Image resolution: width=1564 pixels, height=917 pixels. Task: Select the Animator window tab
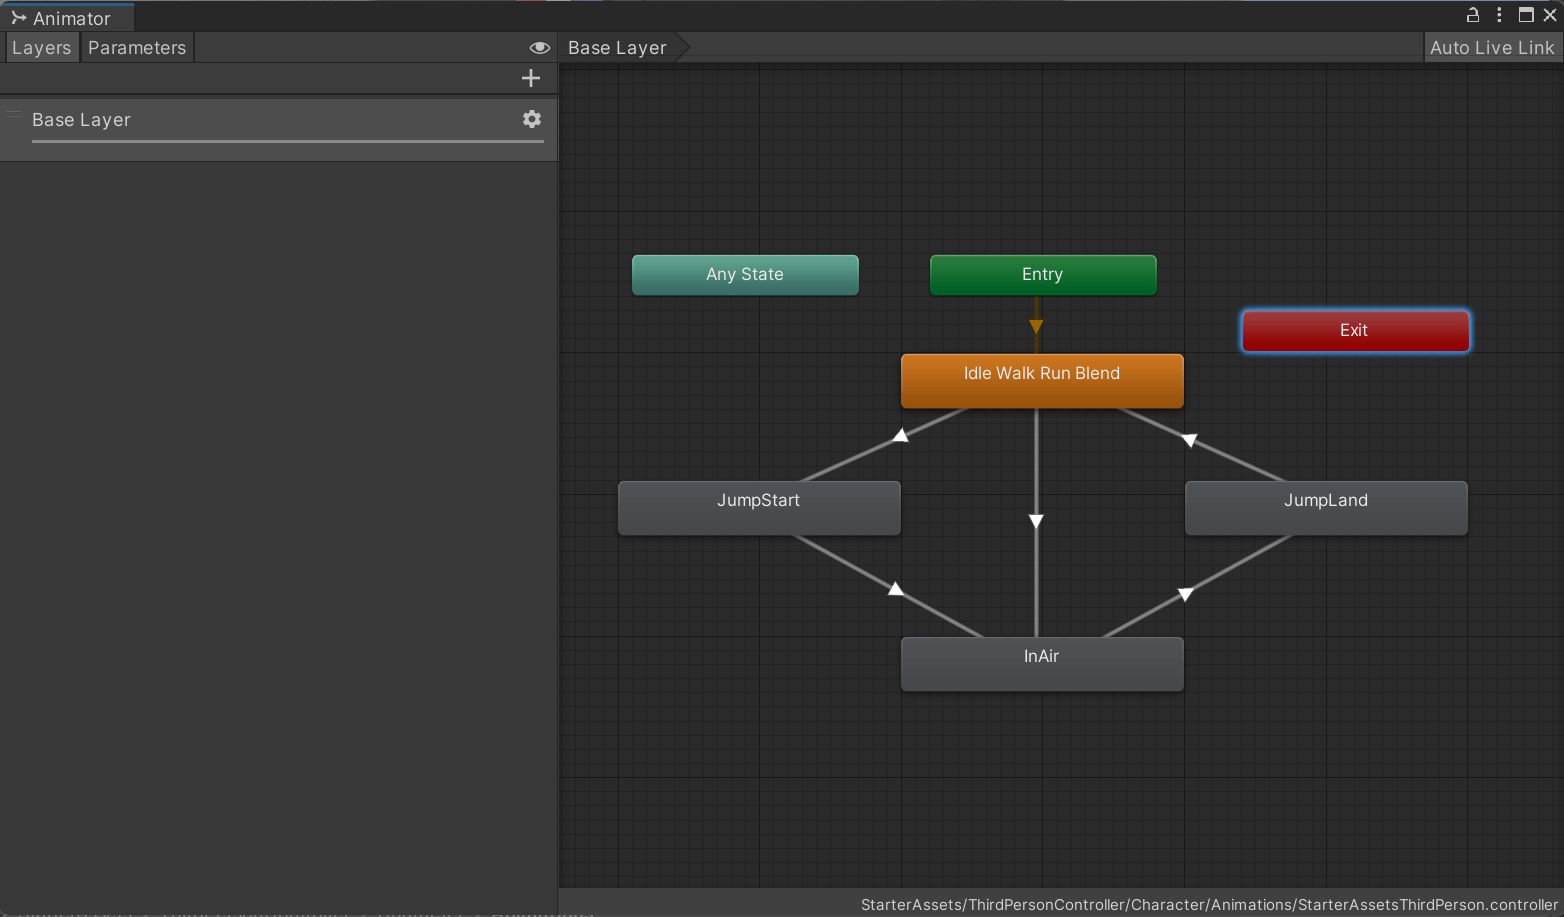click(67, 18)
